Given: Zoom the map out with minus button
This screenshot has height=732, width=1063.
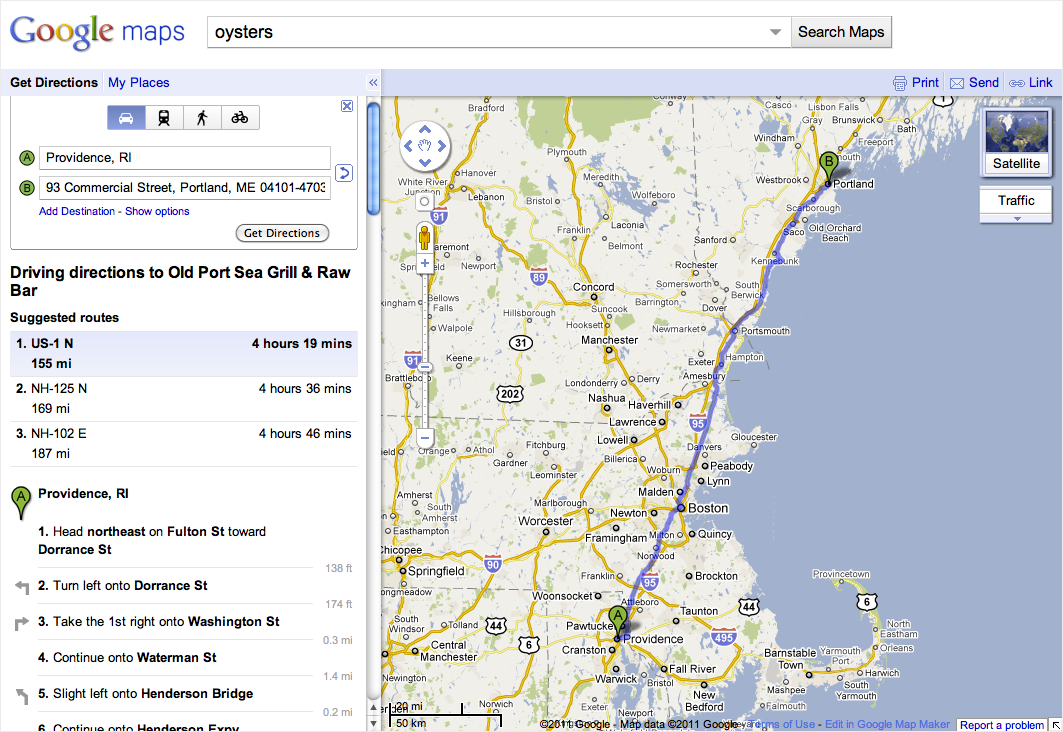Looking at the screenshot, I should [424, 438].
